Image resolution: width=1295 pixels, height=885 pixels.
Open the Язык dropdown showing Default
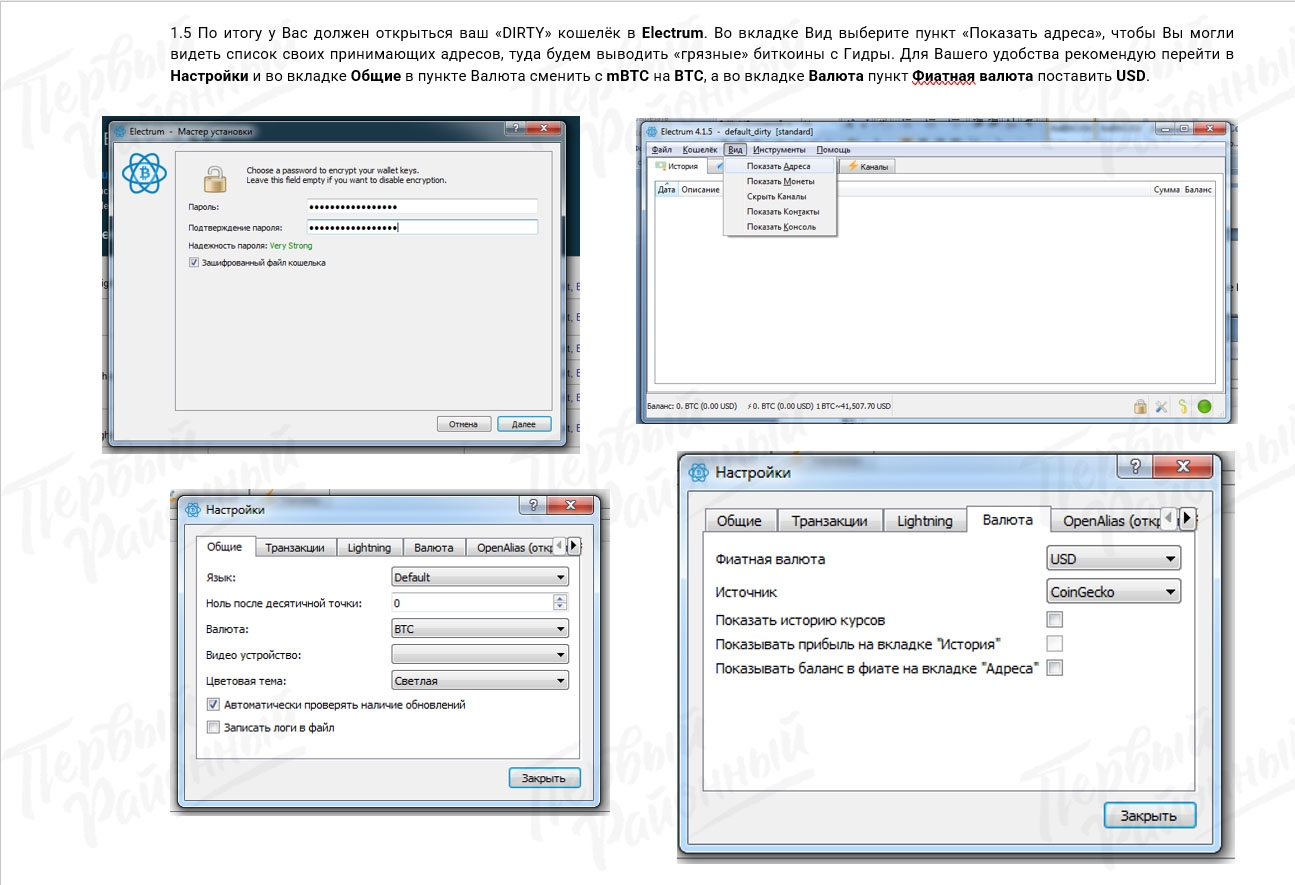480,577
